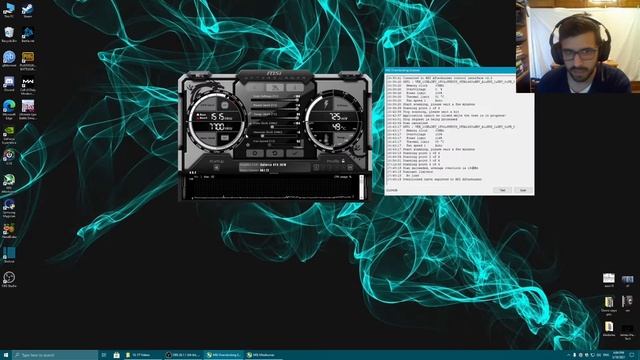Adjust Core Clock slider

(275, 127)
